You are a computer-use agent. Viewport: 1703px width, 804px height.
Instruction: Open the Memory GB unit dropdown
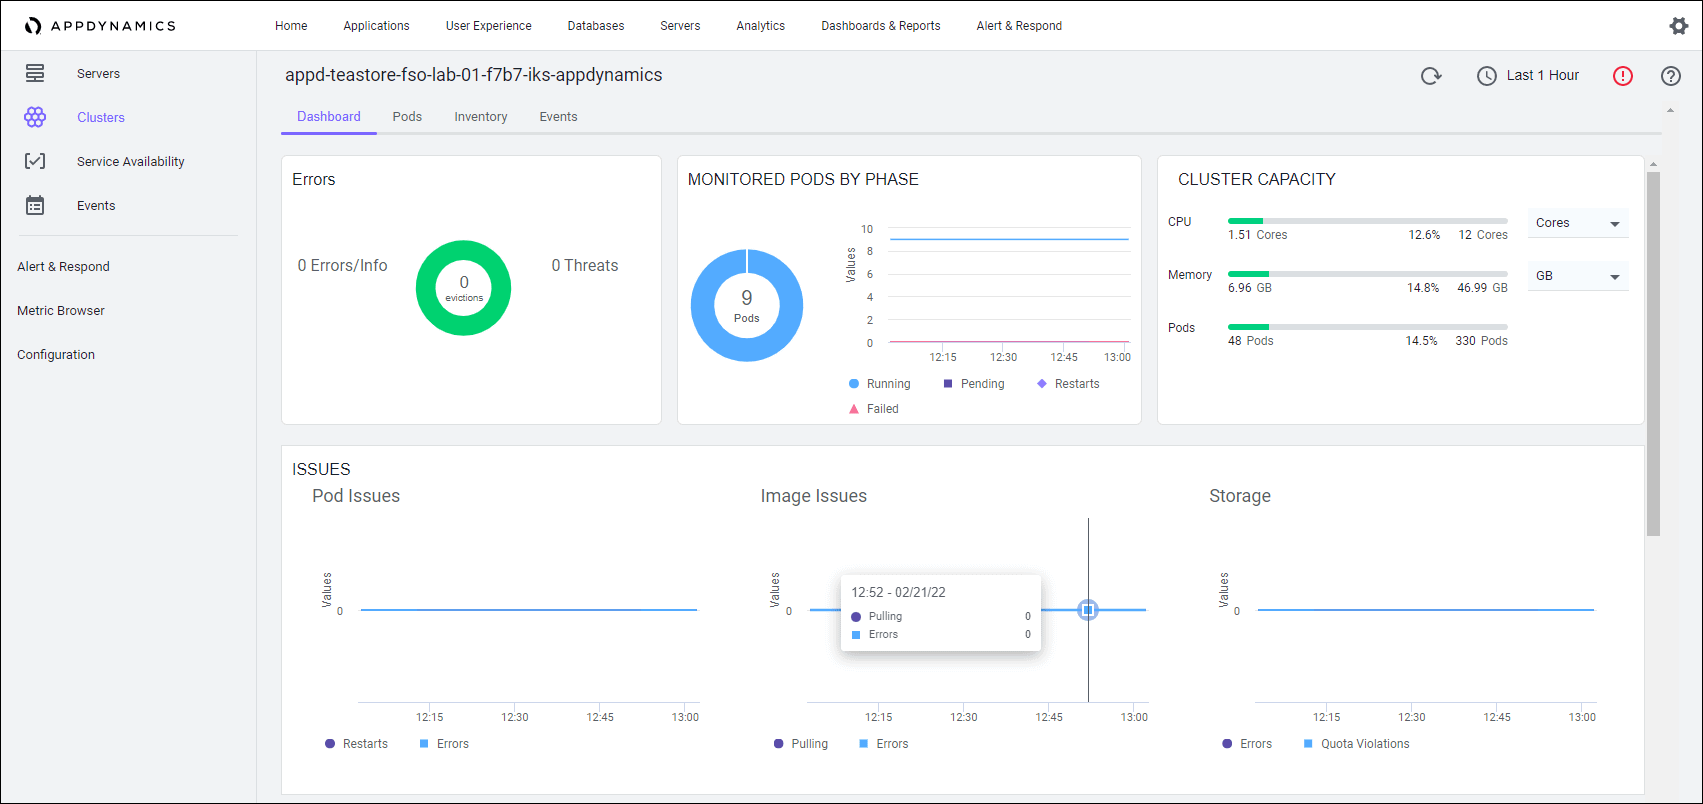1578,276
